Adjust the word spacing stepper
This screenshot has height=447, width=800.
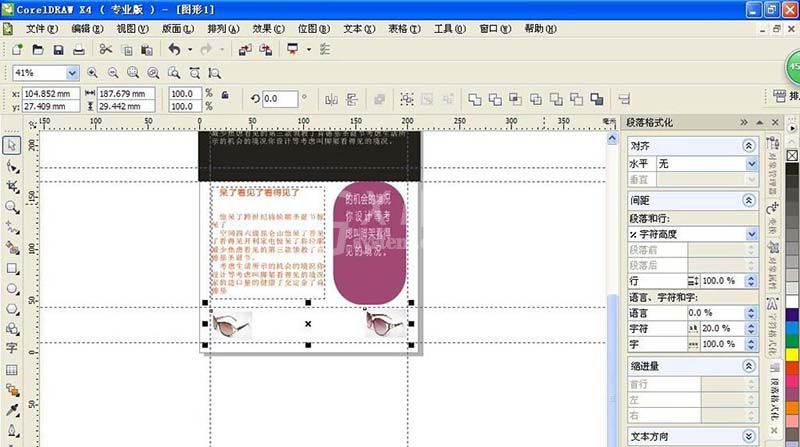[x=751, y=344]
